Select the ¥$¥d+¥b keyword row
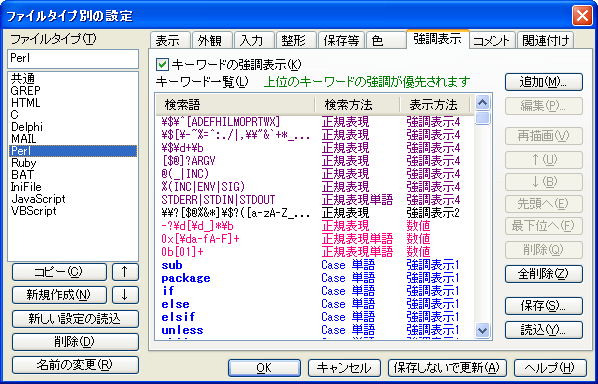The height and width of the screenshot is (384, 598). 315,148
